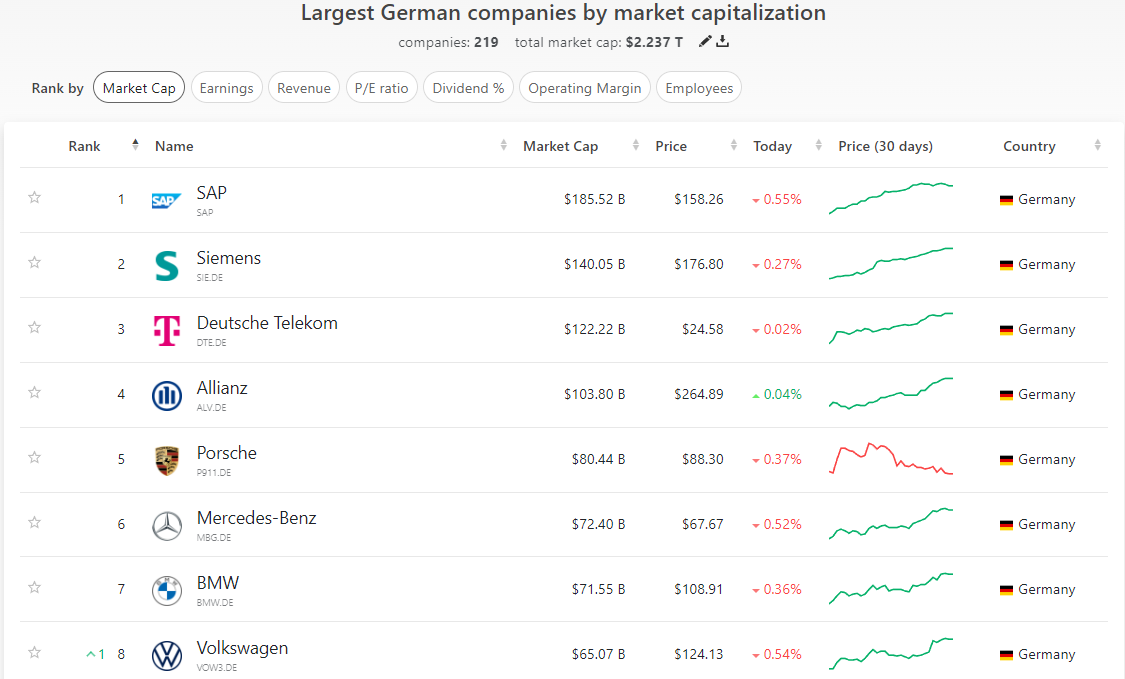Sort by Price column sort arrows
This screenshot has width=1125, height=679.
click(x=735, y=146)
